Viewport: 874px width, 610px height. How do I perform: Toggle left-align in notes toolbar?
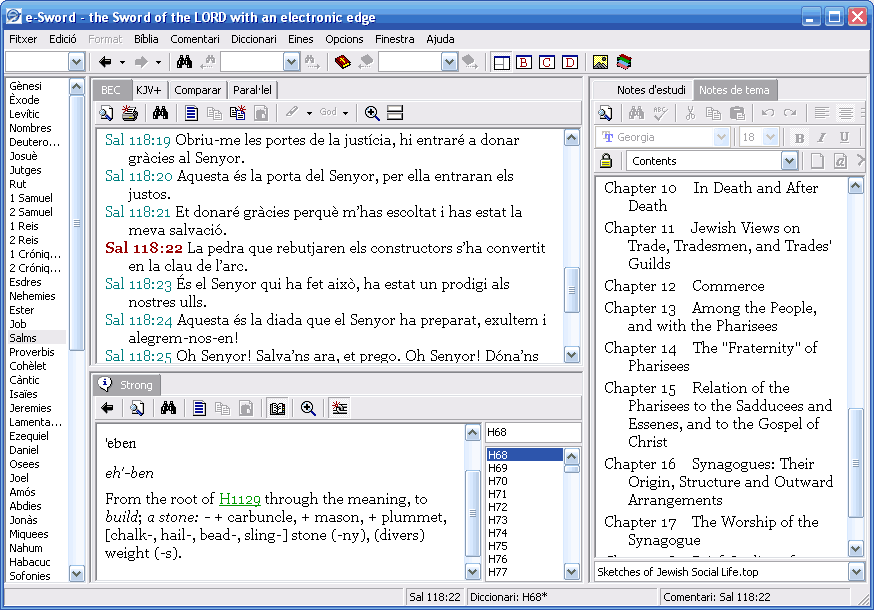coord(822,113)
